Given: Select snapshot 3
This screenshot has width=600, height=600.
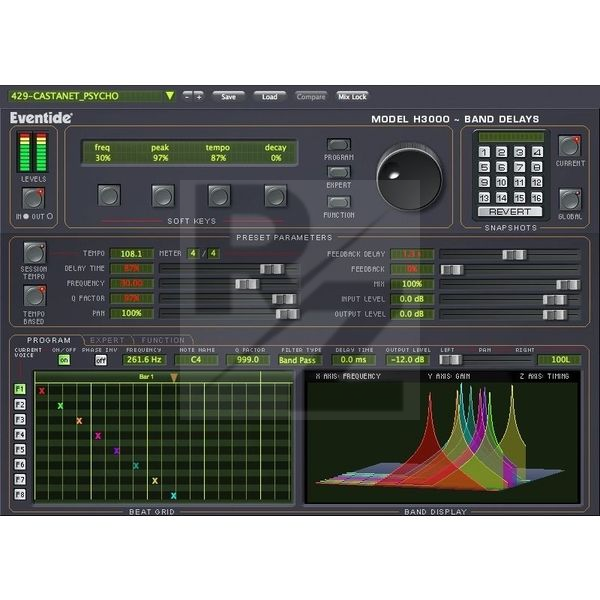Looking at the screenshot, I should [519, 152].
